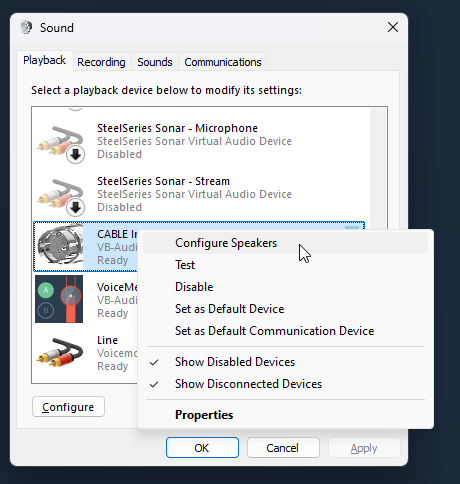Click the 'Line' device name
The image size is (460, 484).
(107, 340)
